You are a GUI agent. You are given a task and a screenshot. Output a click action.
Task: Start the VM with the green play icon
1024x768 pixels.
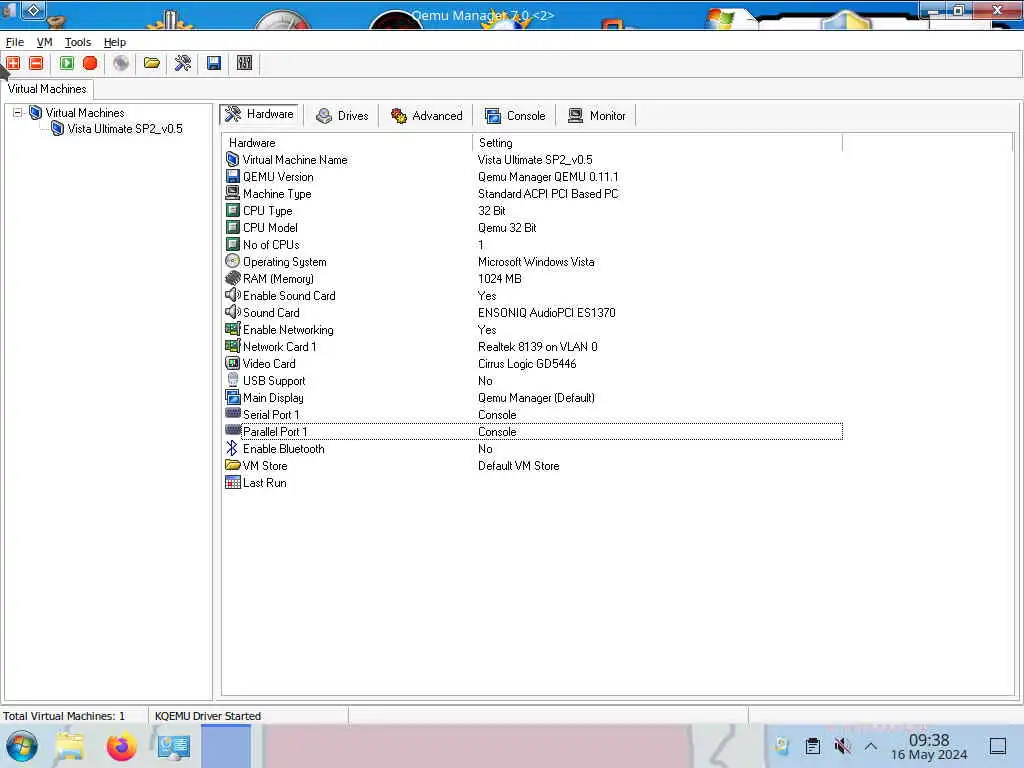point(67,63)
